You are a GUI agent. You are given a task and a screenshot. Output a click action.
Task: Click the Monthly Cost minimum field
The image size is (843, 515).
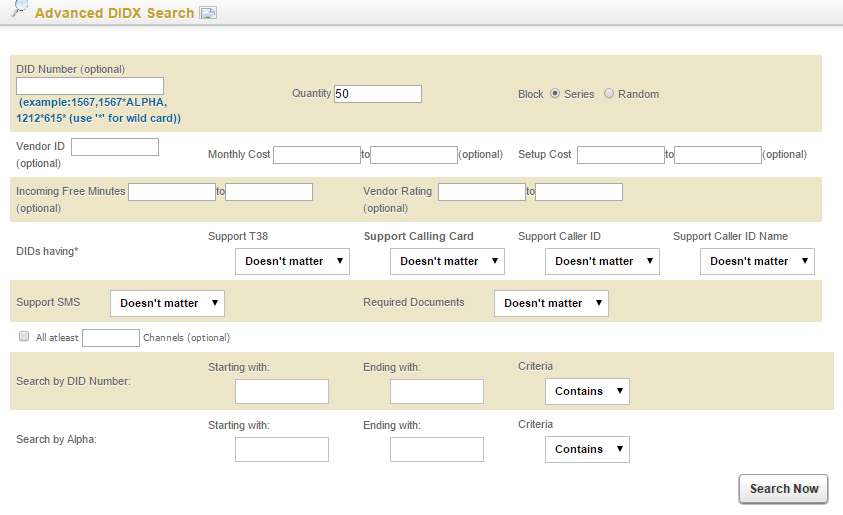(316, 155)
